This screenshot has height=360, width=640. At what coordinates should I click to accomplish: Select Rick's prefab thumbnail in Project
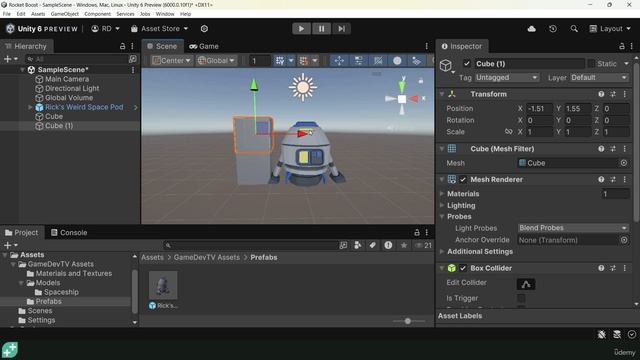[163, 285]
